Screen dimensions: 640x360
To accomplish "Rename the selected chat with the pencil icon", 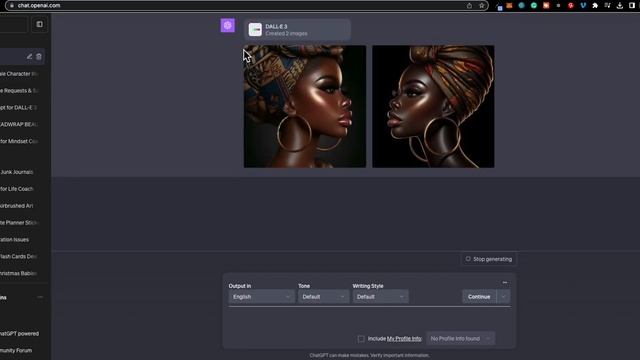I will pyautogui.click(x=29, y=56).
